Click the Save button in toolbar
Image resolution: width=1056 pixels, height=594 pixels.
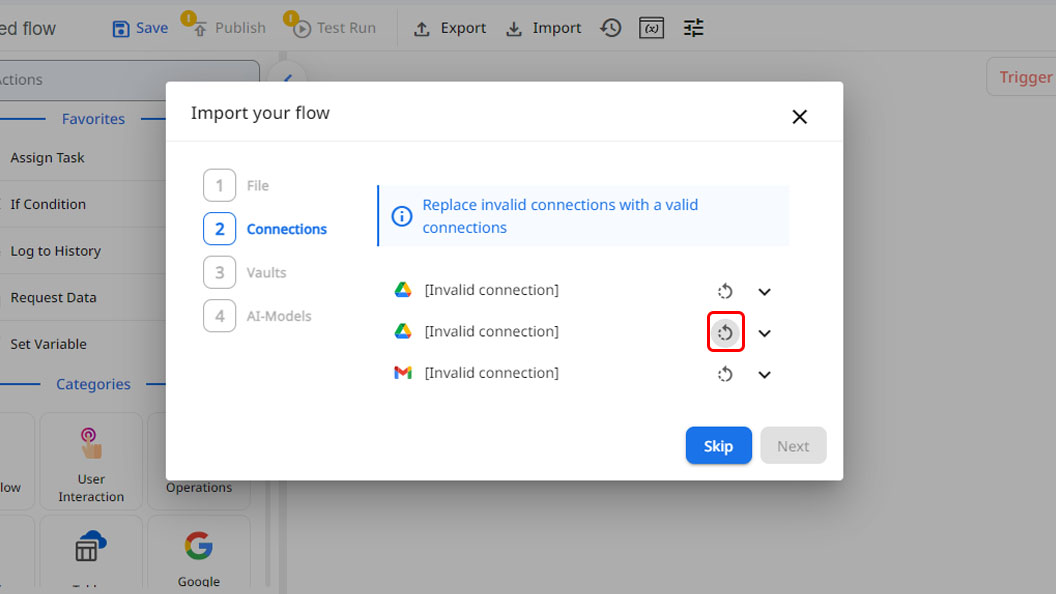[140, 28]
